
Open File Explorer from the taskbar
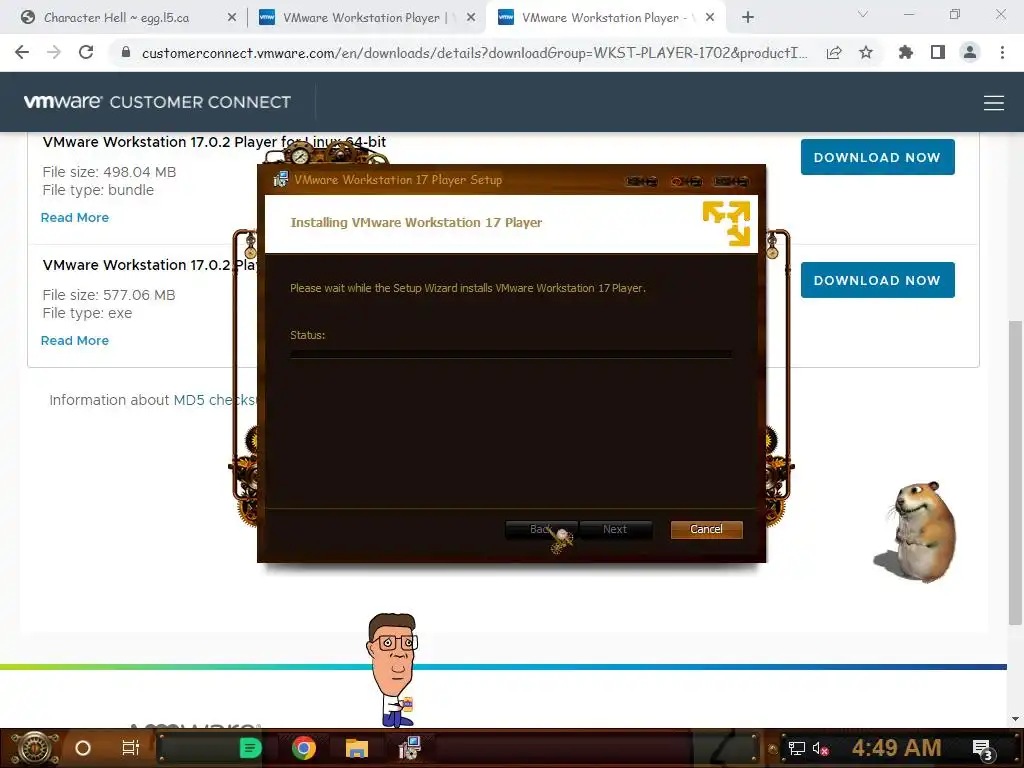[x=357, y=748]
